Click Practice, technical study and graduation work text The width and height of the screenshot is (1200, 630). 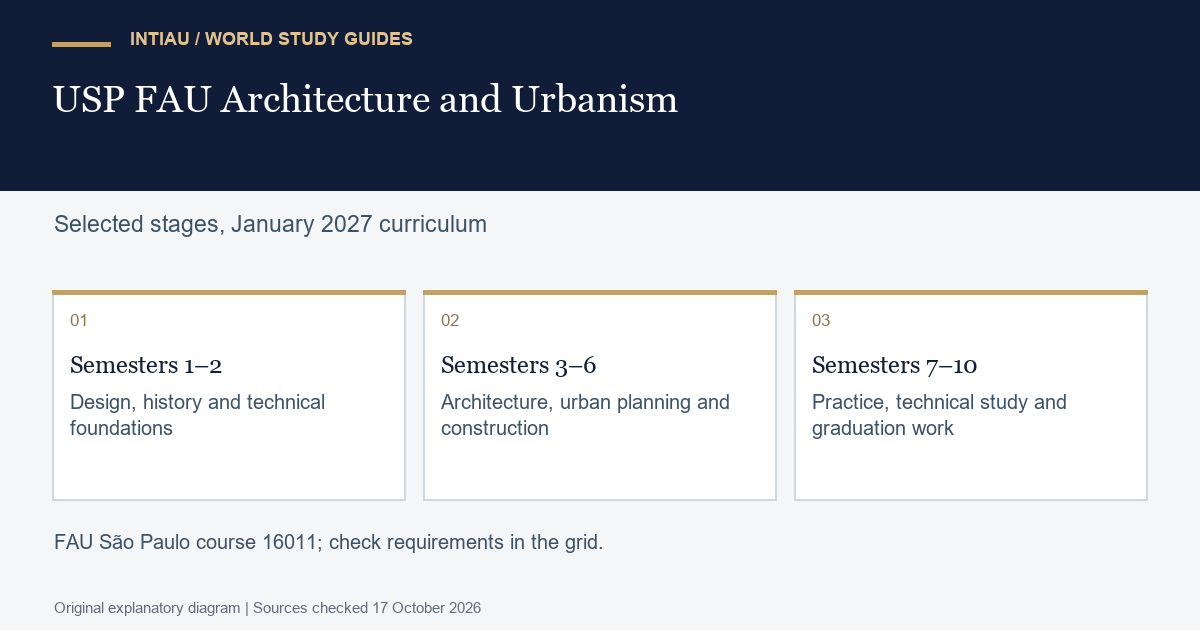pos(939,415)
